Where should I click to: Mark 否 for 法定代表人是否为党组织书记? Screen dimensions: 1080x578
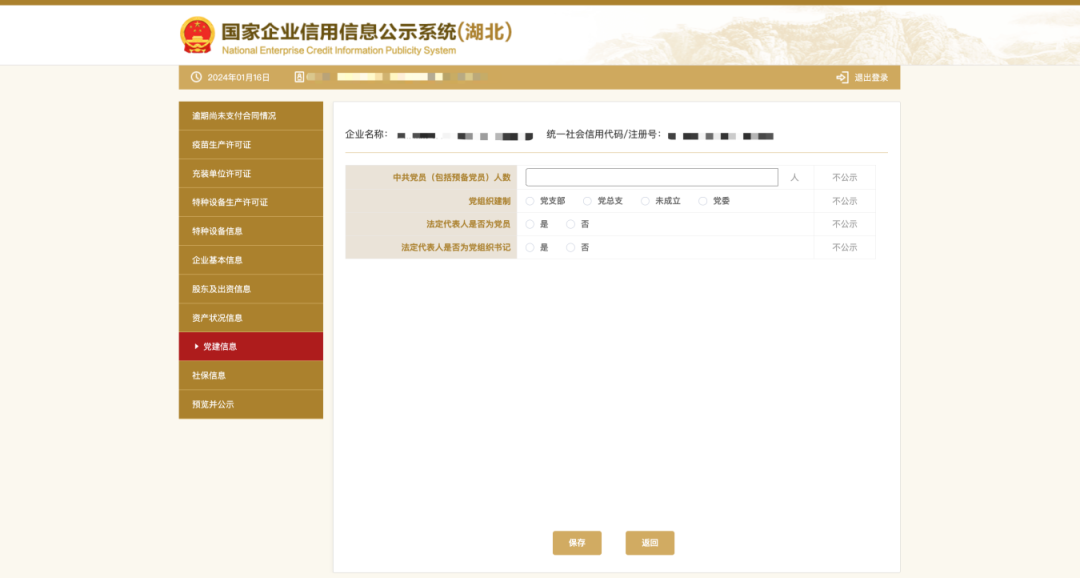click(571, 247)
